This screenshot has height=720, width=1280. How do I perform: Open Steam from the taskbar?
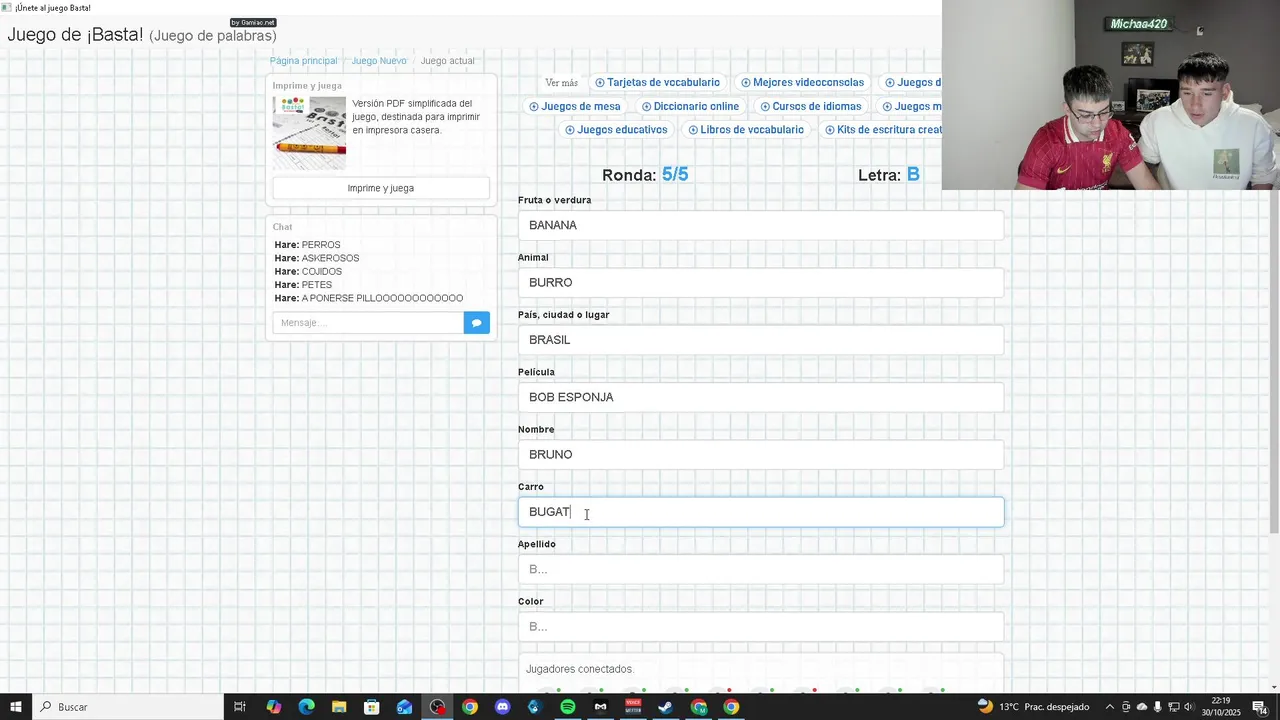pos(666,707)
